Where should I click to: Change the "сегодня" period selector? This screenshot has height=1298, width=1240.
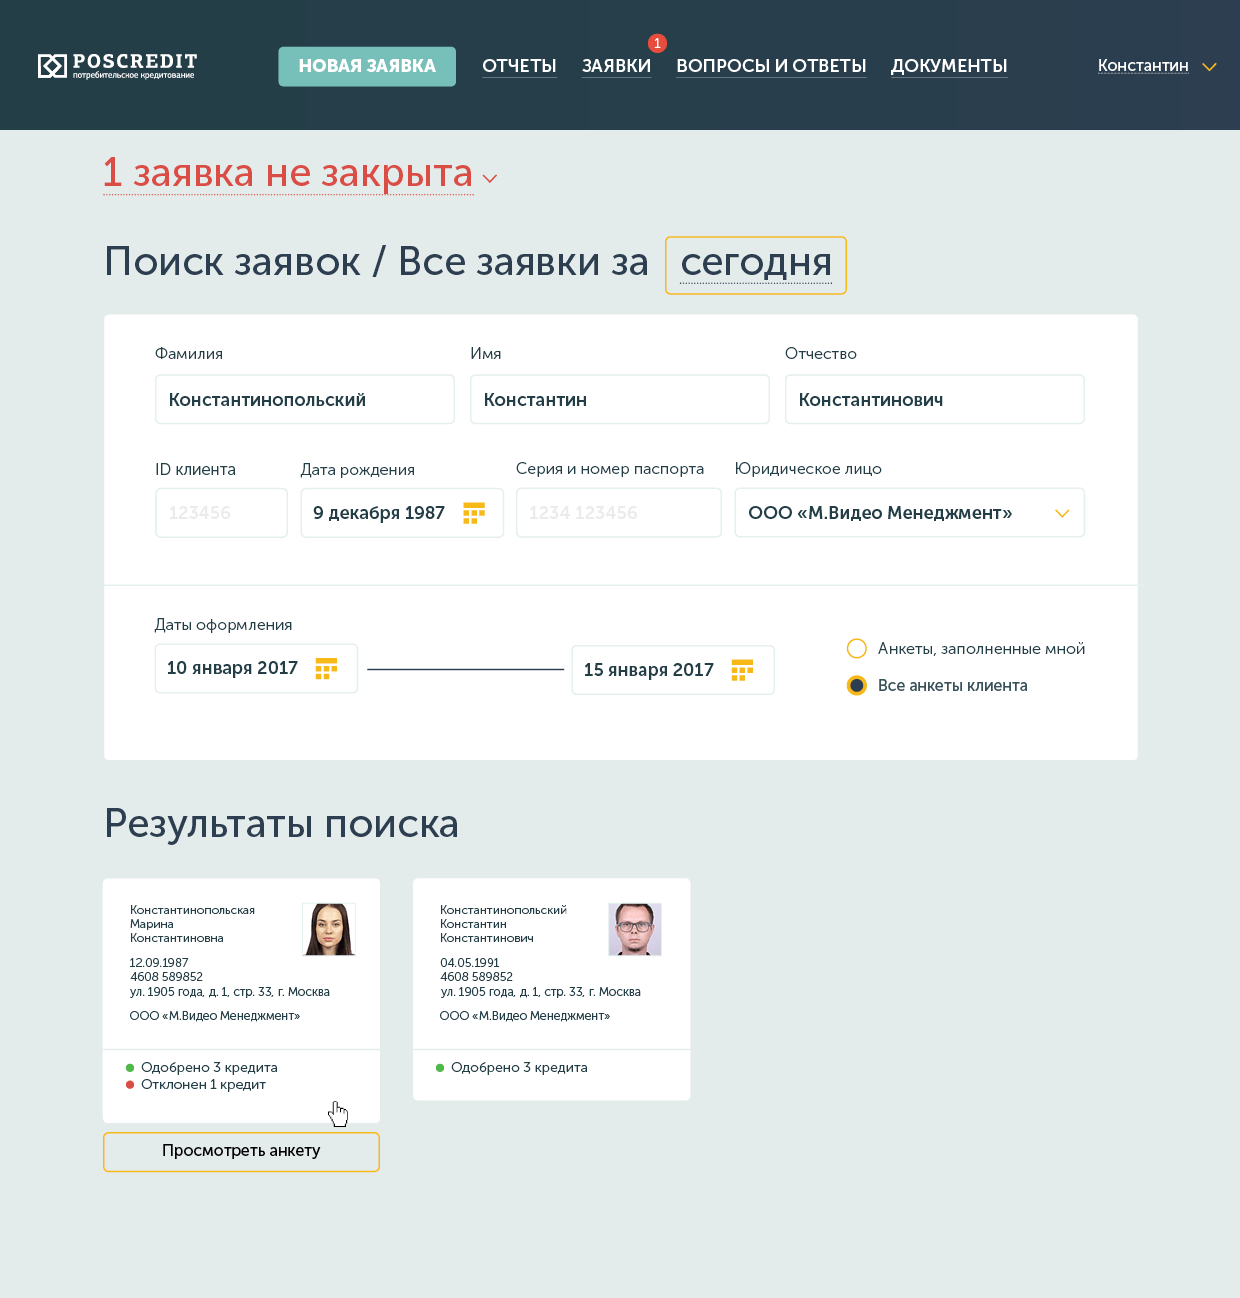click(756, 264)
